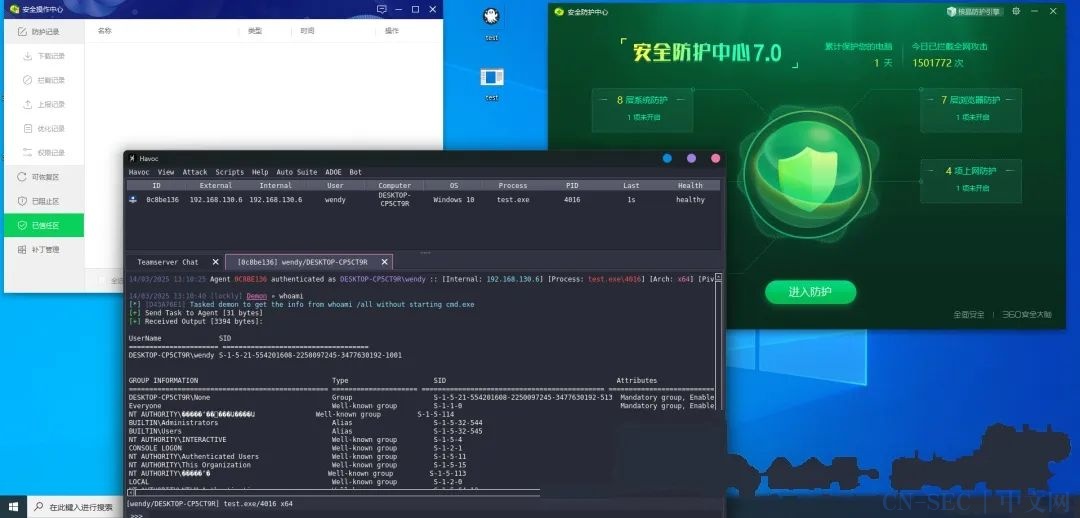Click the Havoc command input line

pyautogui.click(x=424, y=514)
